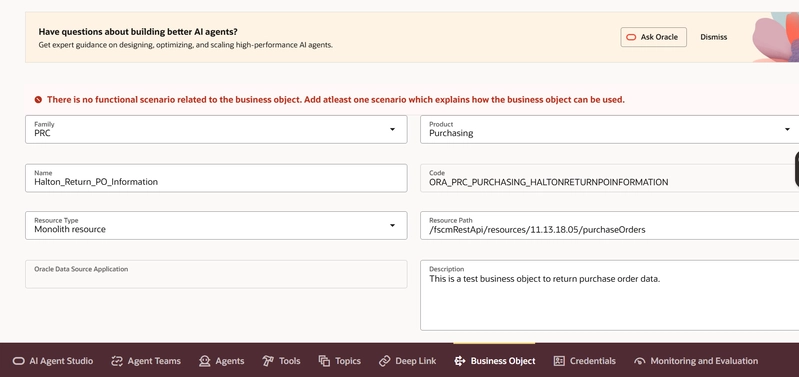Go to the Agents tab
The image size is (799, 377).
point(222,361)
